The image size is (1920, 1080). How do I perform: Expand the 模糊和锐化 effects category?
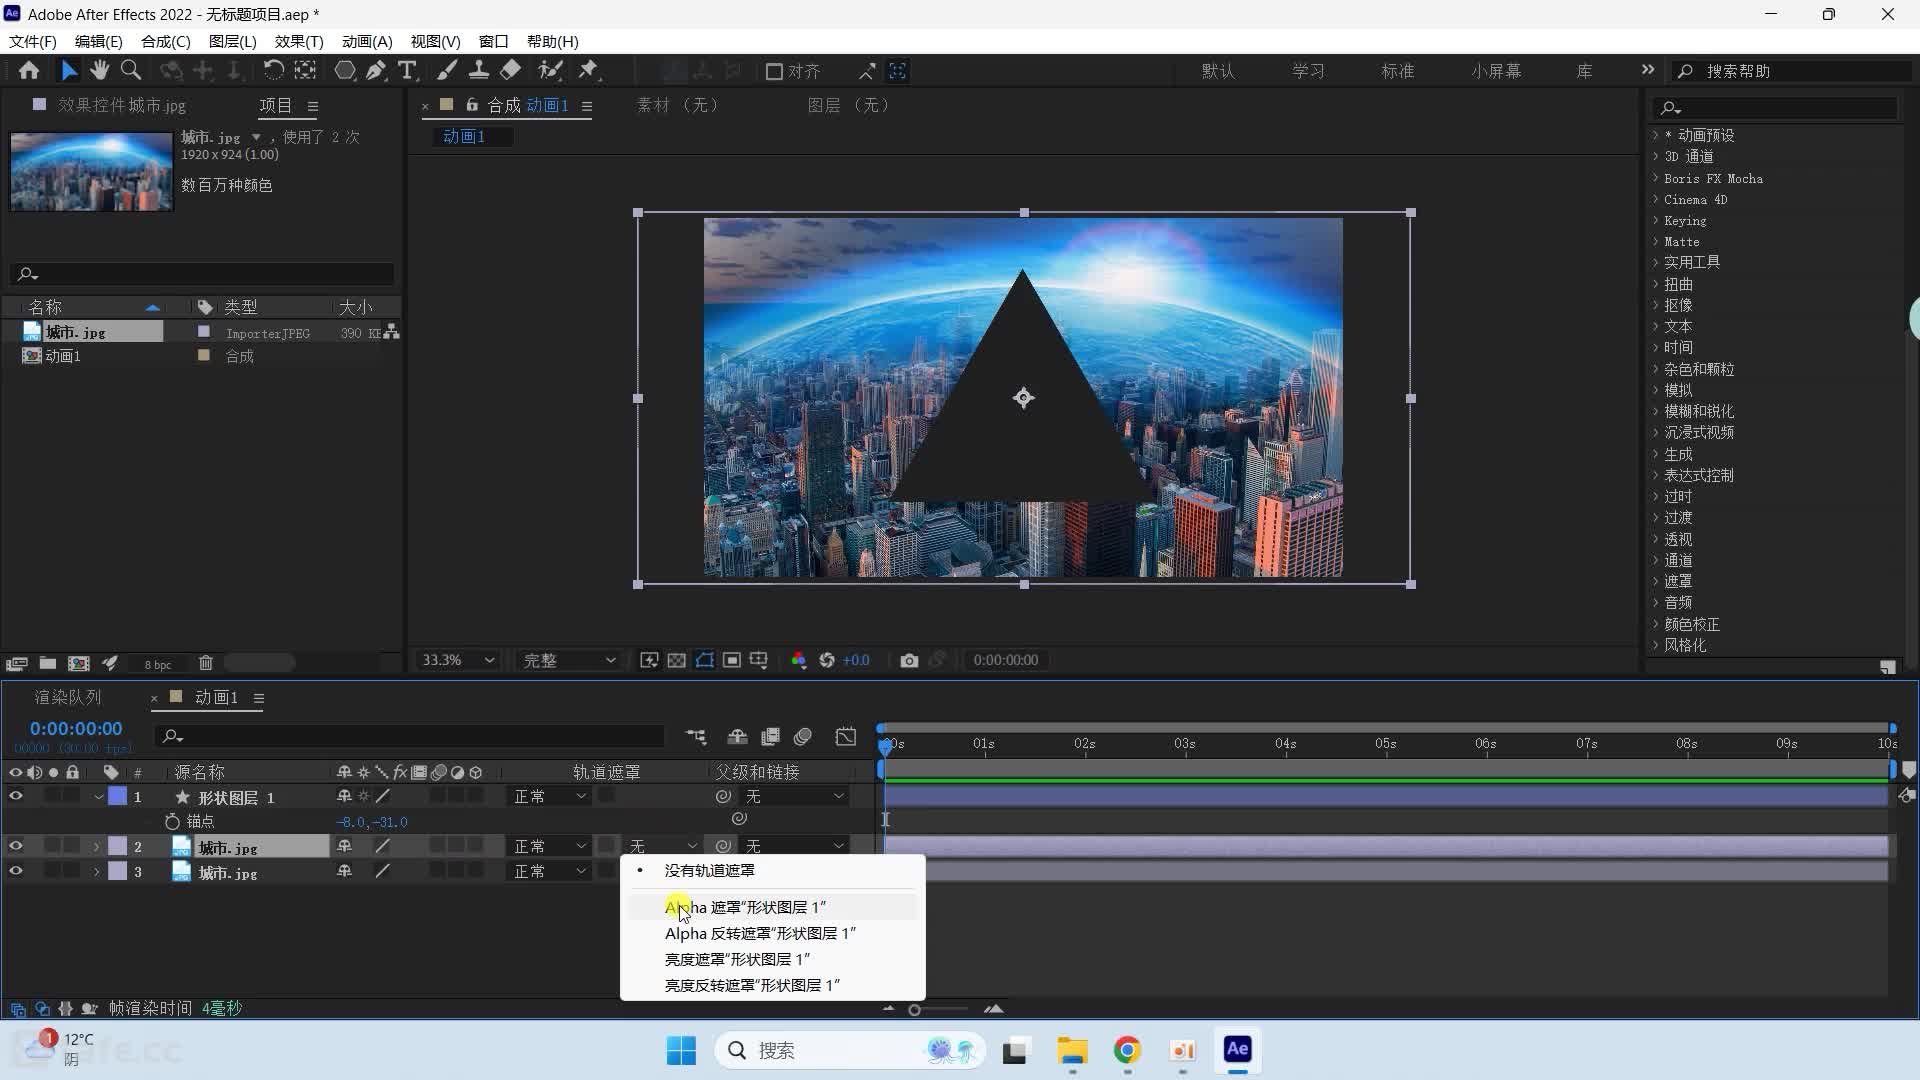[x=1655, y=411]
